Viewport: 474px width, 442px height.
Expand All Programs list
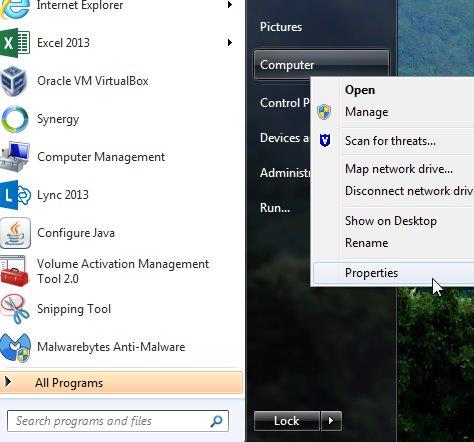[121, 383]
